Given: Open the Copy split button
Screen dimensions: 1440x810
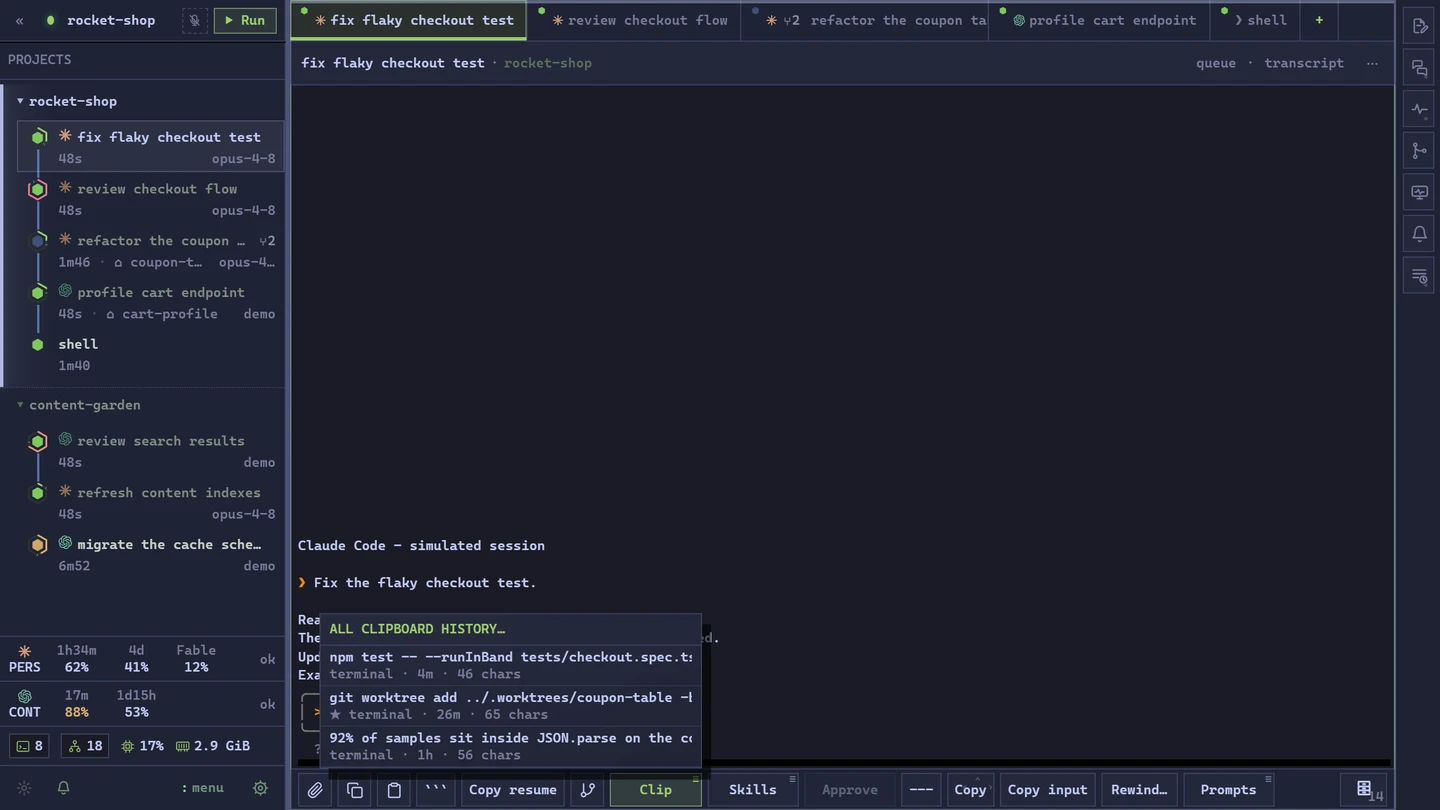Looking at the screenshot, I should (970, 790).
